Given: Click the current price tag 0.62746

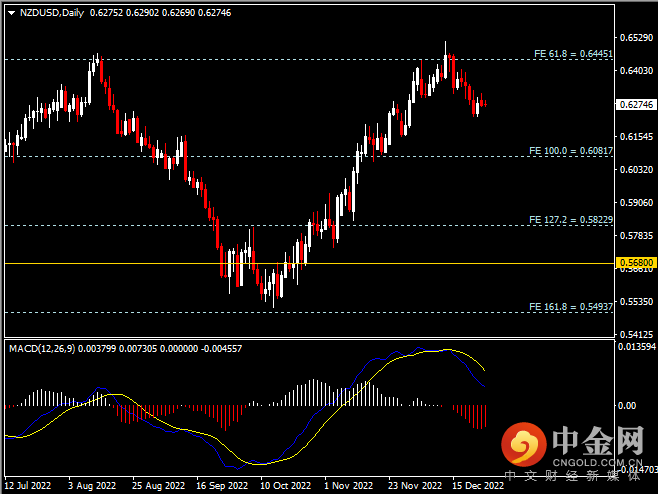Looking at the screenshot, I should click(x=636, y=104).
